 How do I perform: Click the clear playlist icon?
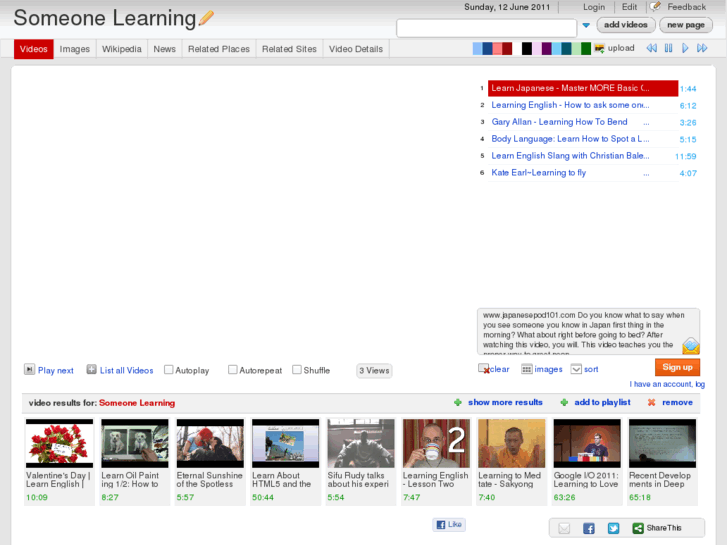(484, 369)
